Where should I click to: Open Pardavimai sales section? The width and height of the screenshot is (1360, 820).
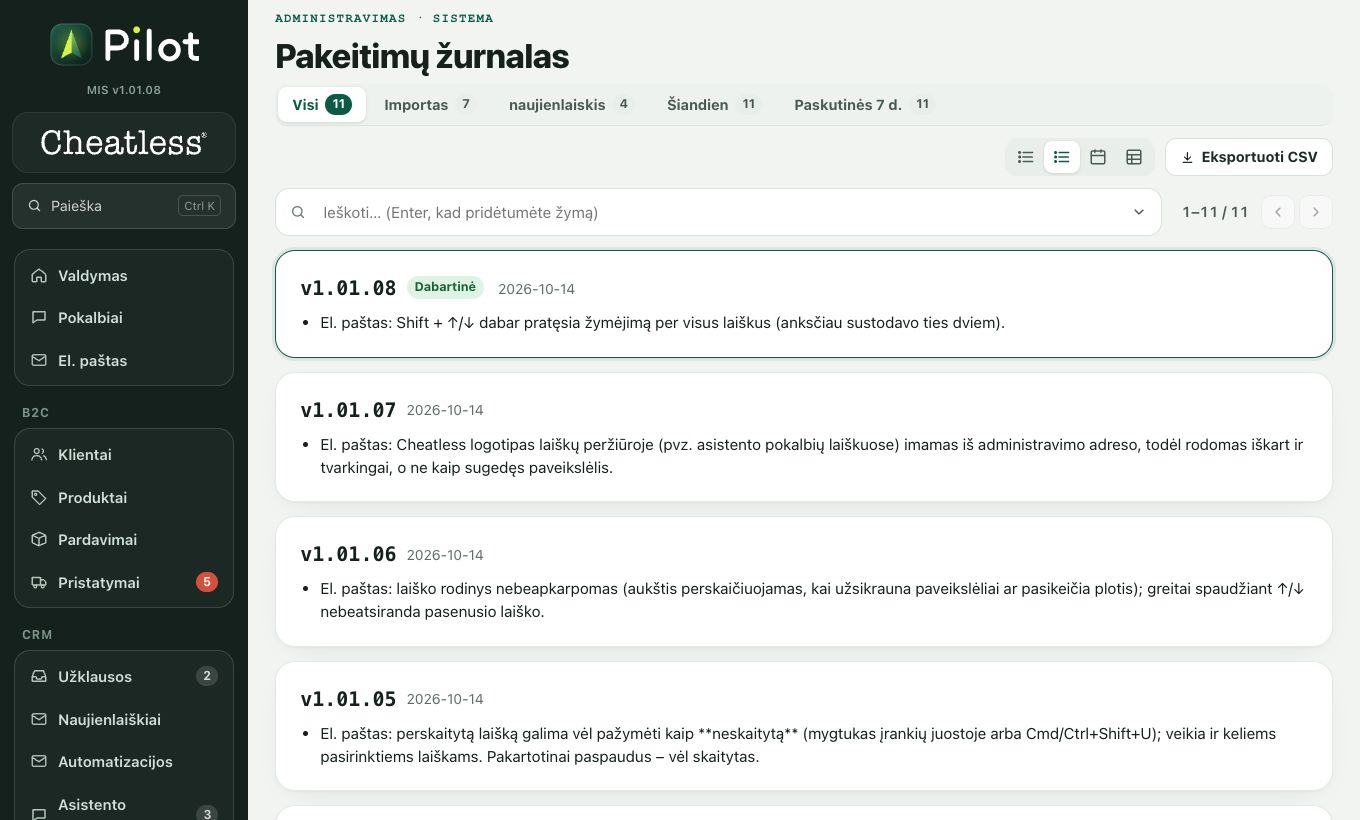(x=124, y=540)
